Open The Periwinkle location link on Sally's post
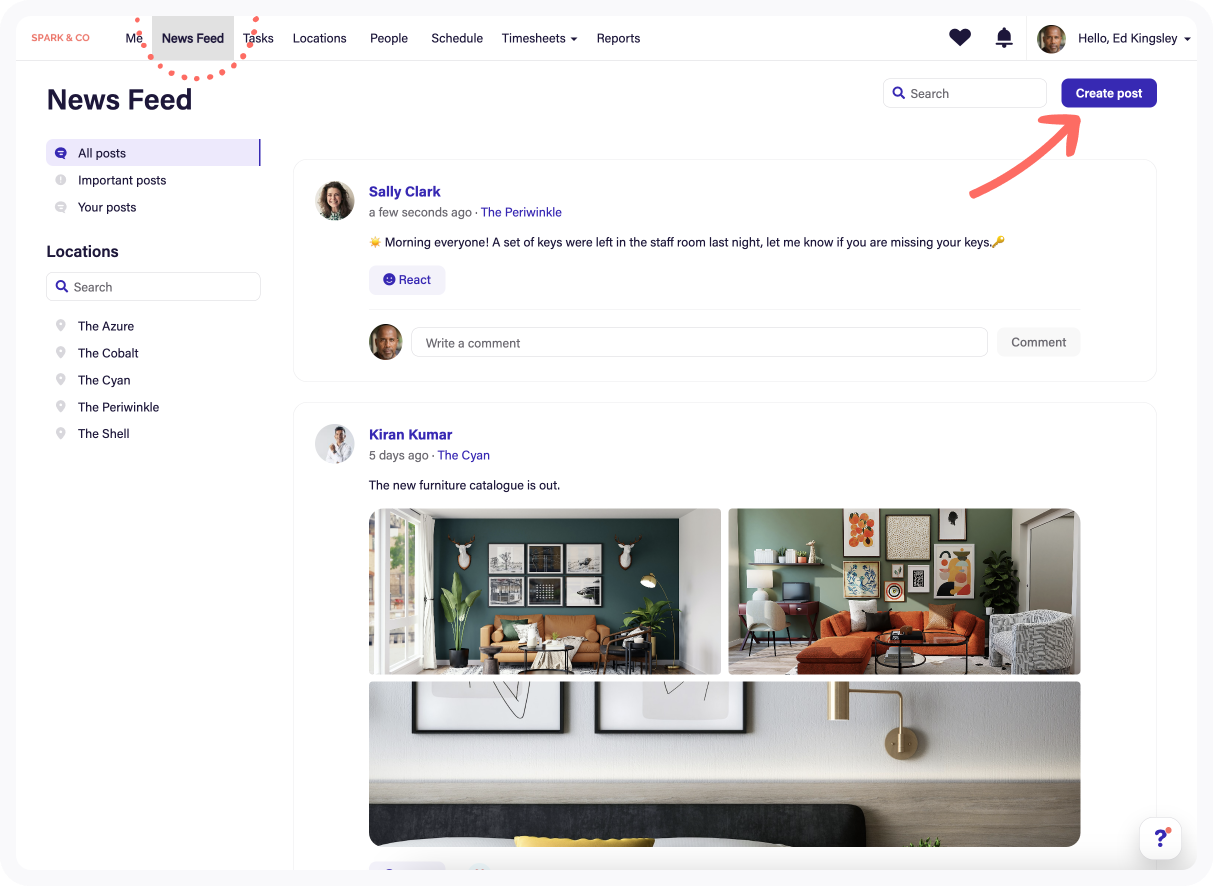 coord(521,212)
